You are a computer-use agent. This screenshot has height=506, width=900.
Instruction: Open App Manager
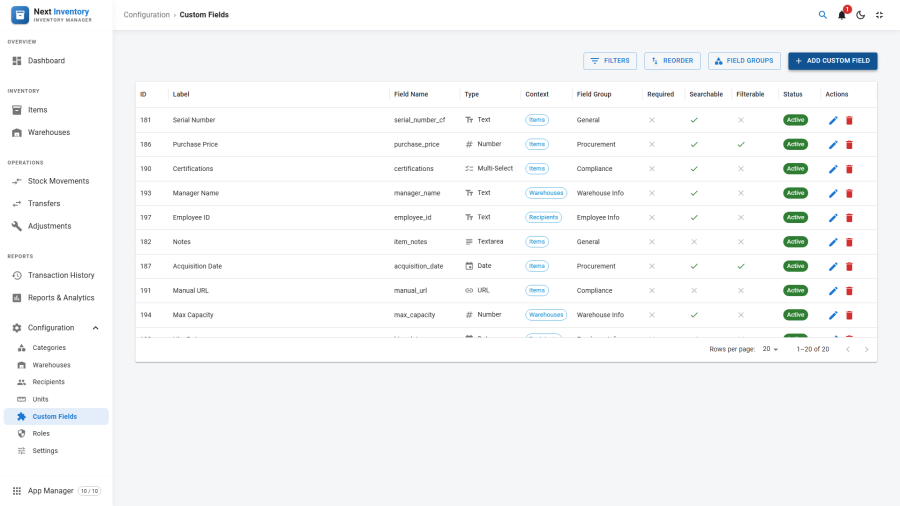coord(56,491)
